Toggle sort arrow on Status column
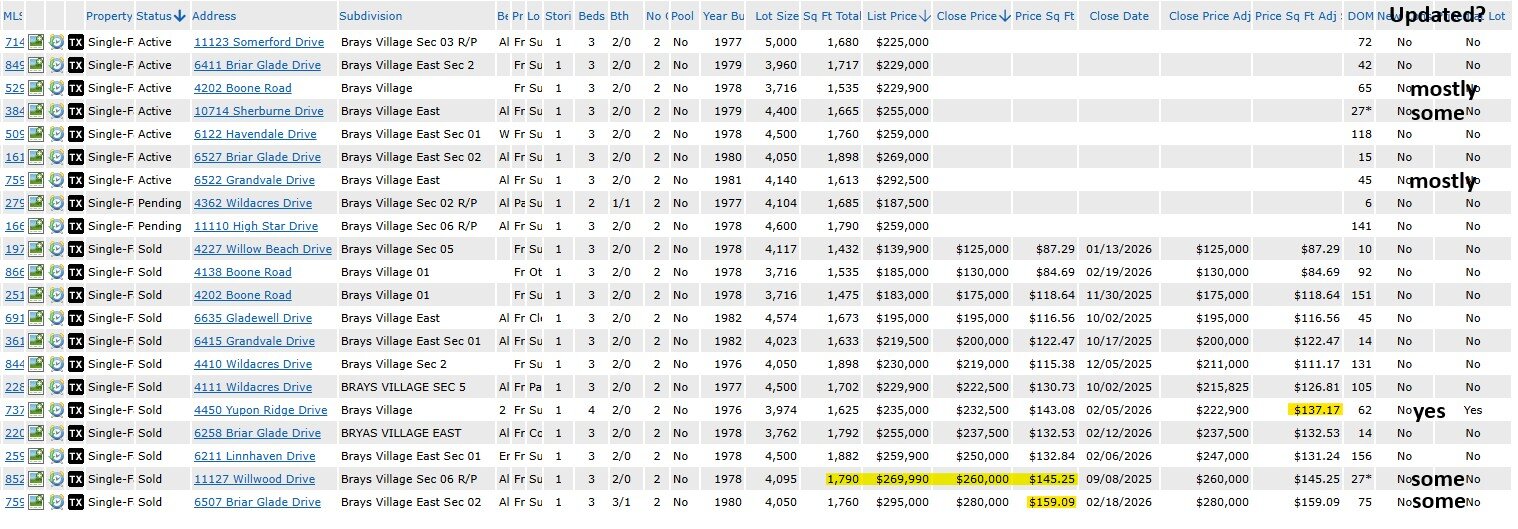This screenshot has width=1518, height=529. pos(180,16)
